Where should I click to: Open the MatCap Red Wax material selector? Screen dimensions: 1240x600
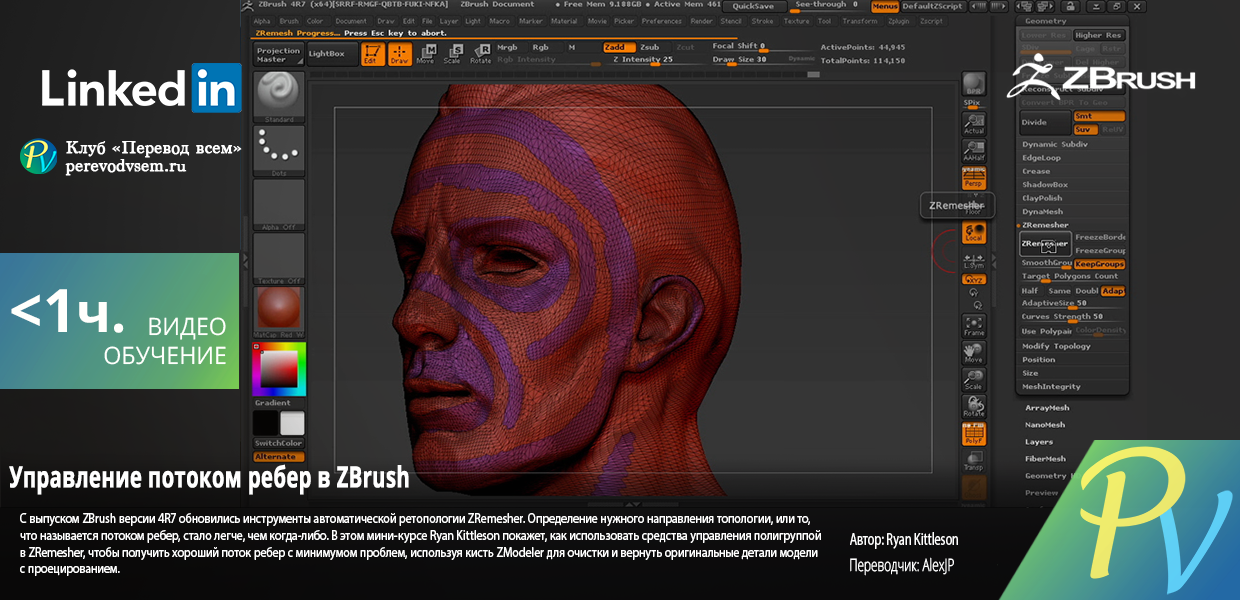tap(279, 313)
